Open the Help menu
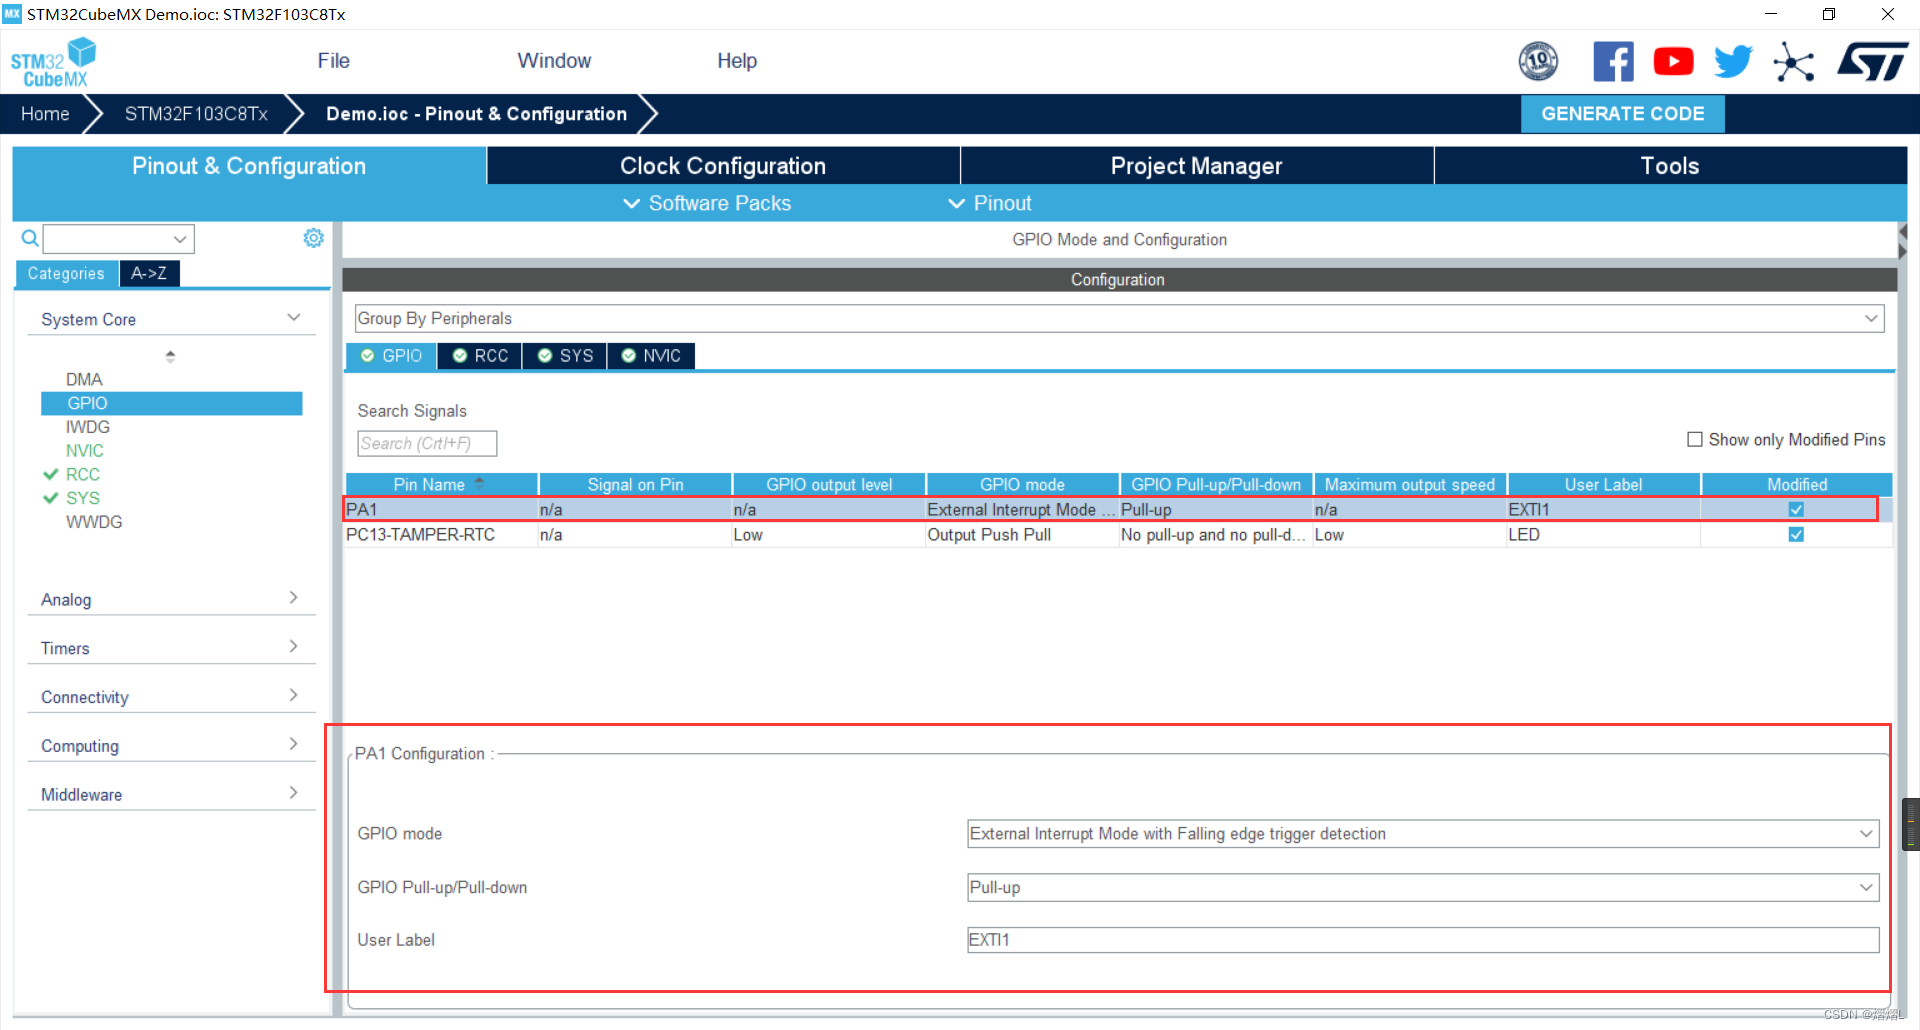The image size is (1920, 1030). 737,61
